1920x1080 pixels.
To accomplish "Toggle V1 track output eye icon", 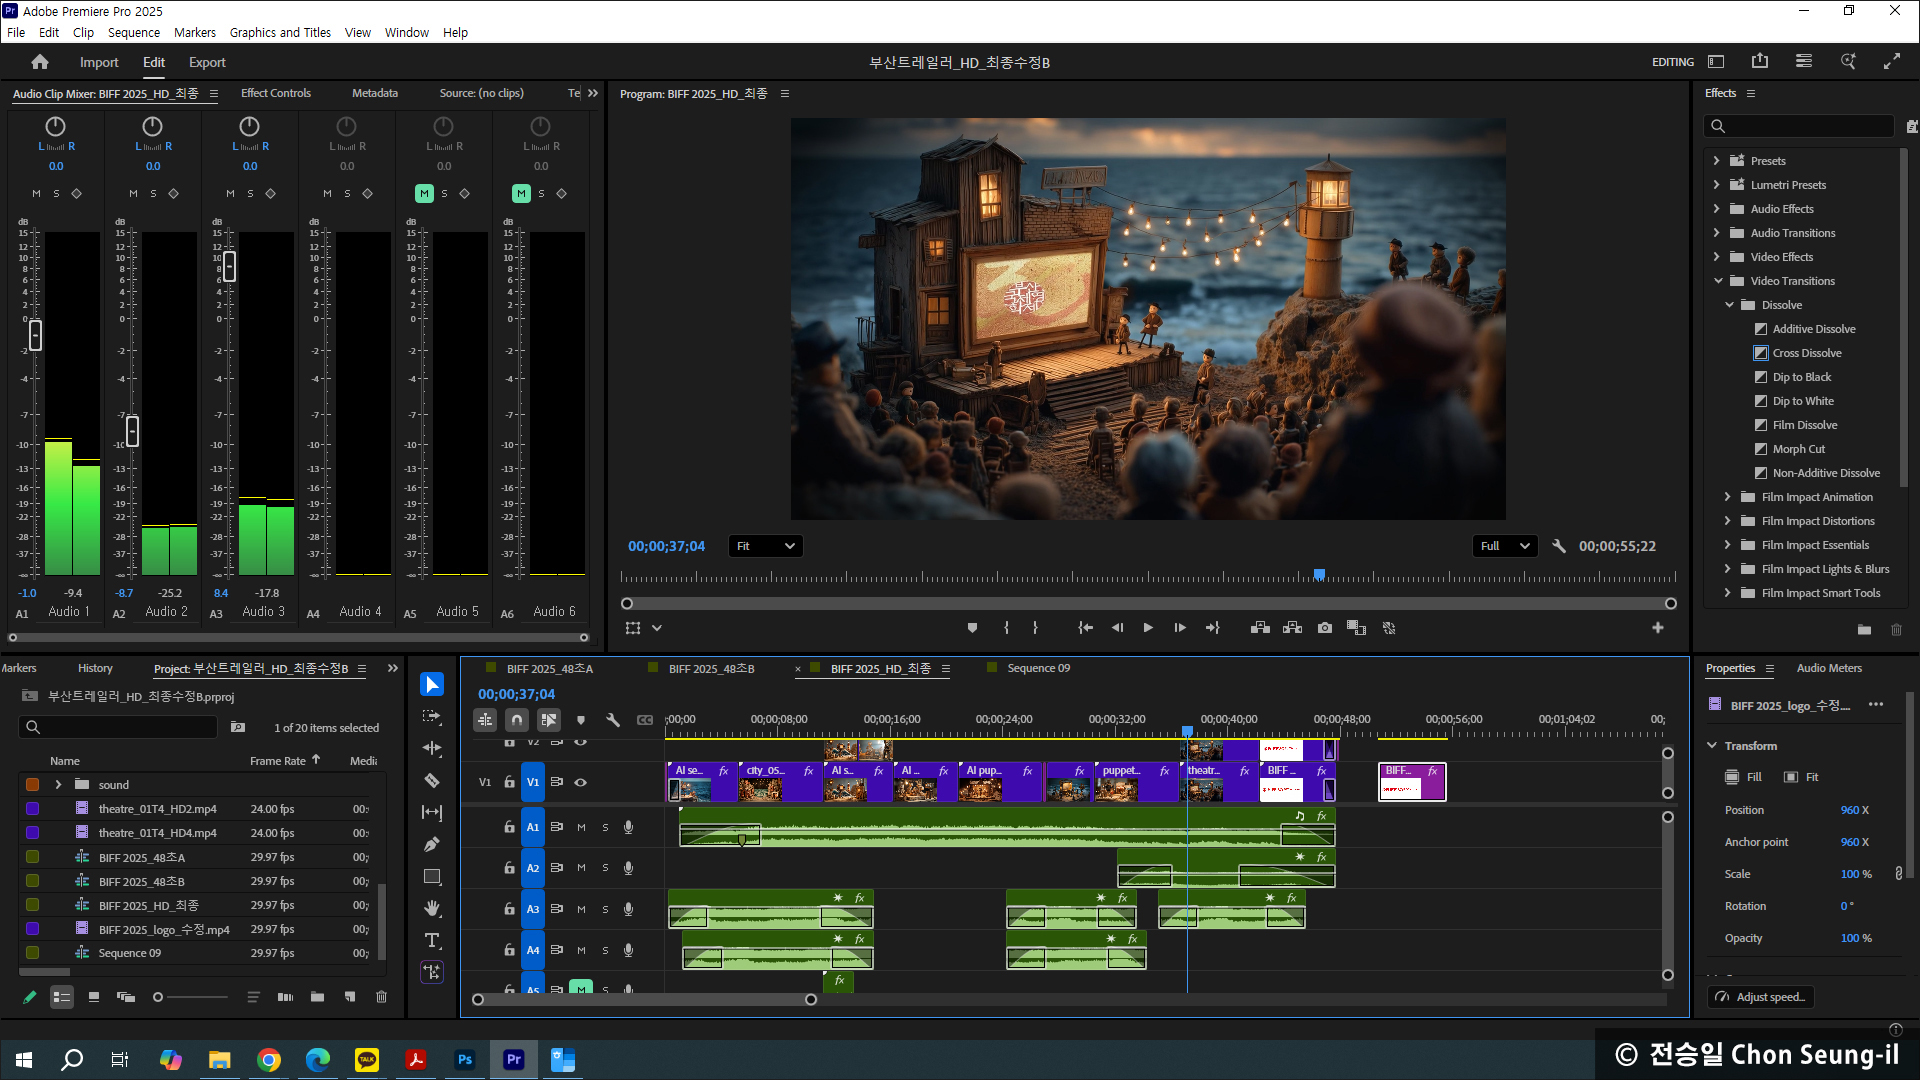I will click(580, 782).
